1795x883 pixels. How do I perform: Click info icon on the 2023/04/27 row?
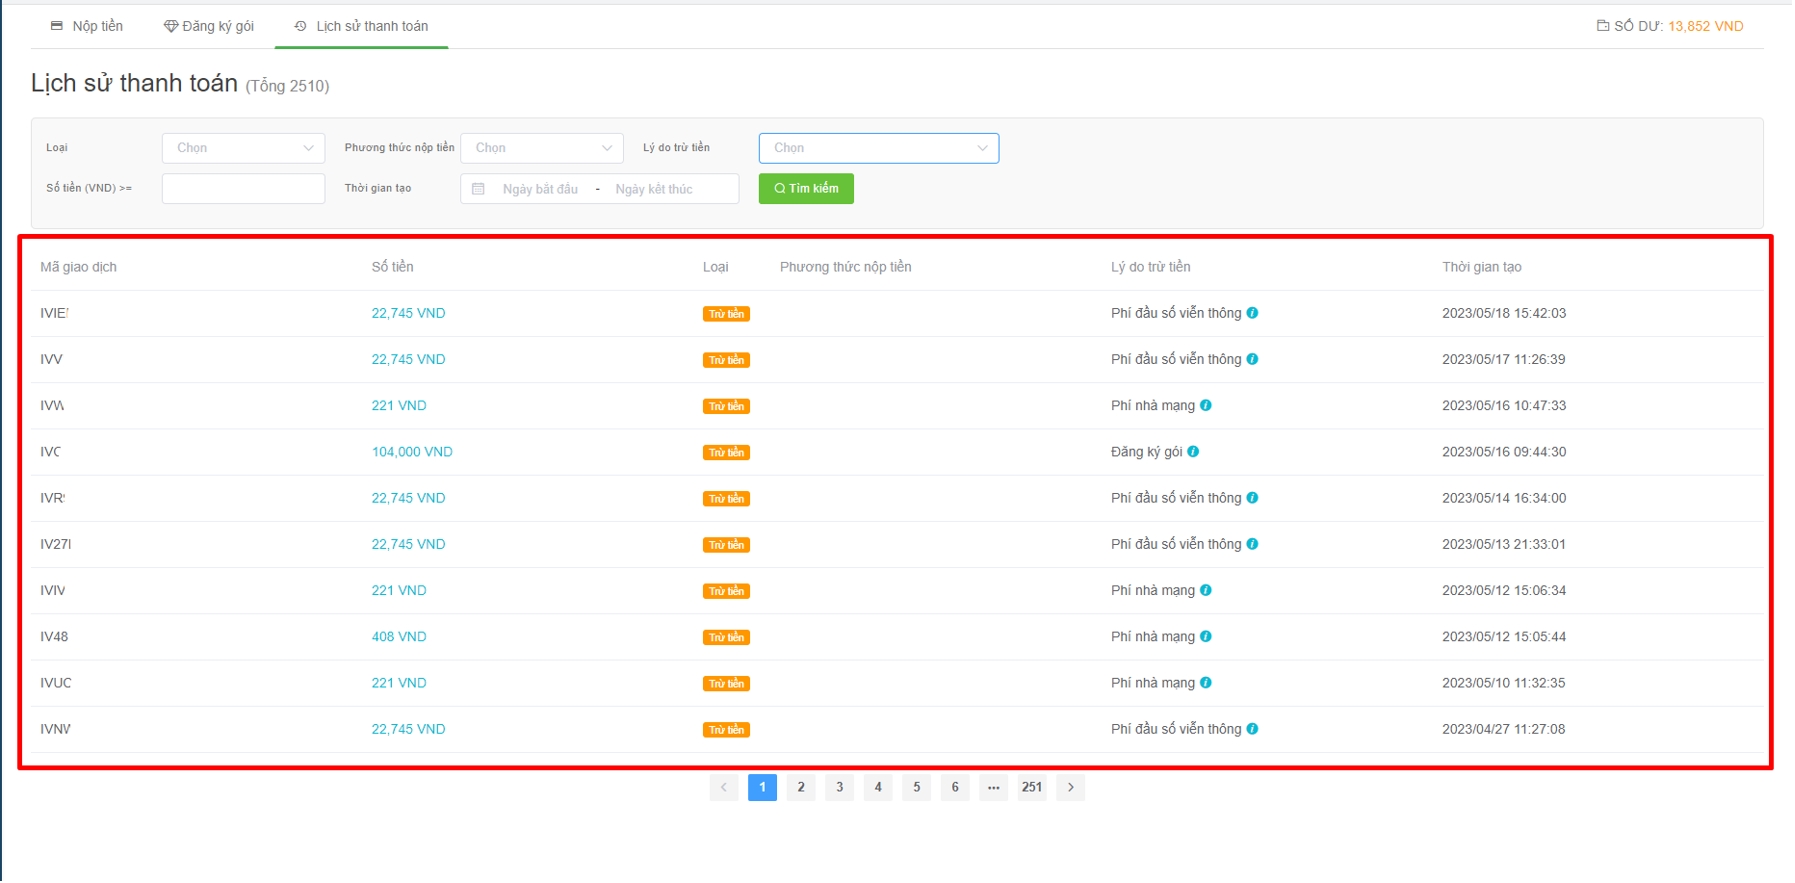[x=1252, y=729]
